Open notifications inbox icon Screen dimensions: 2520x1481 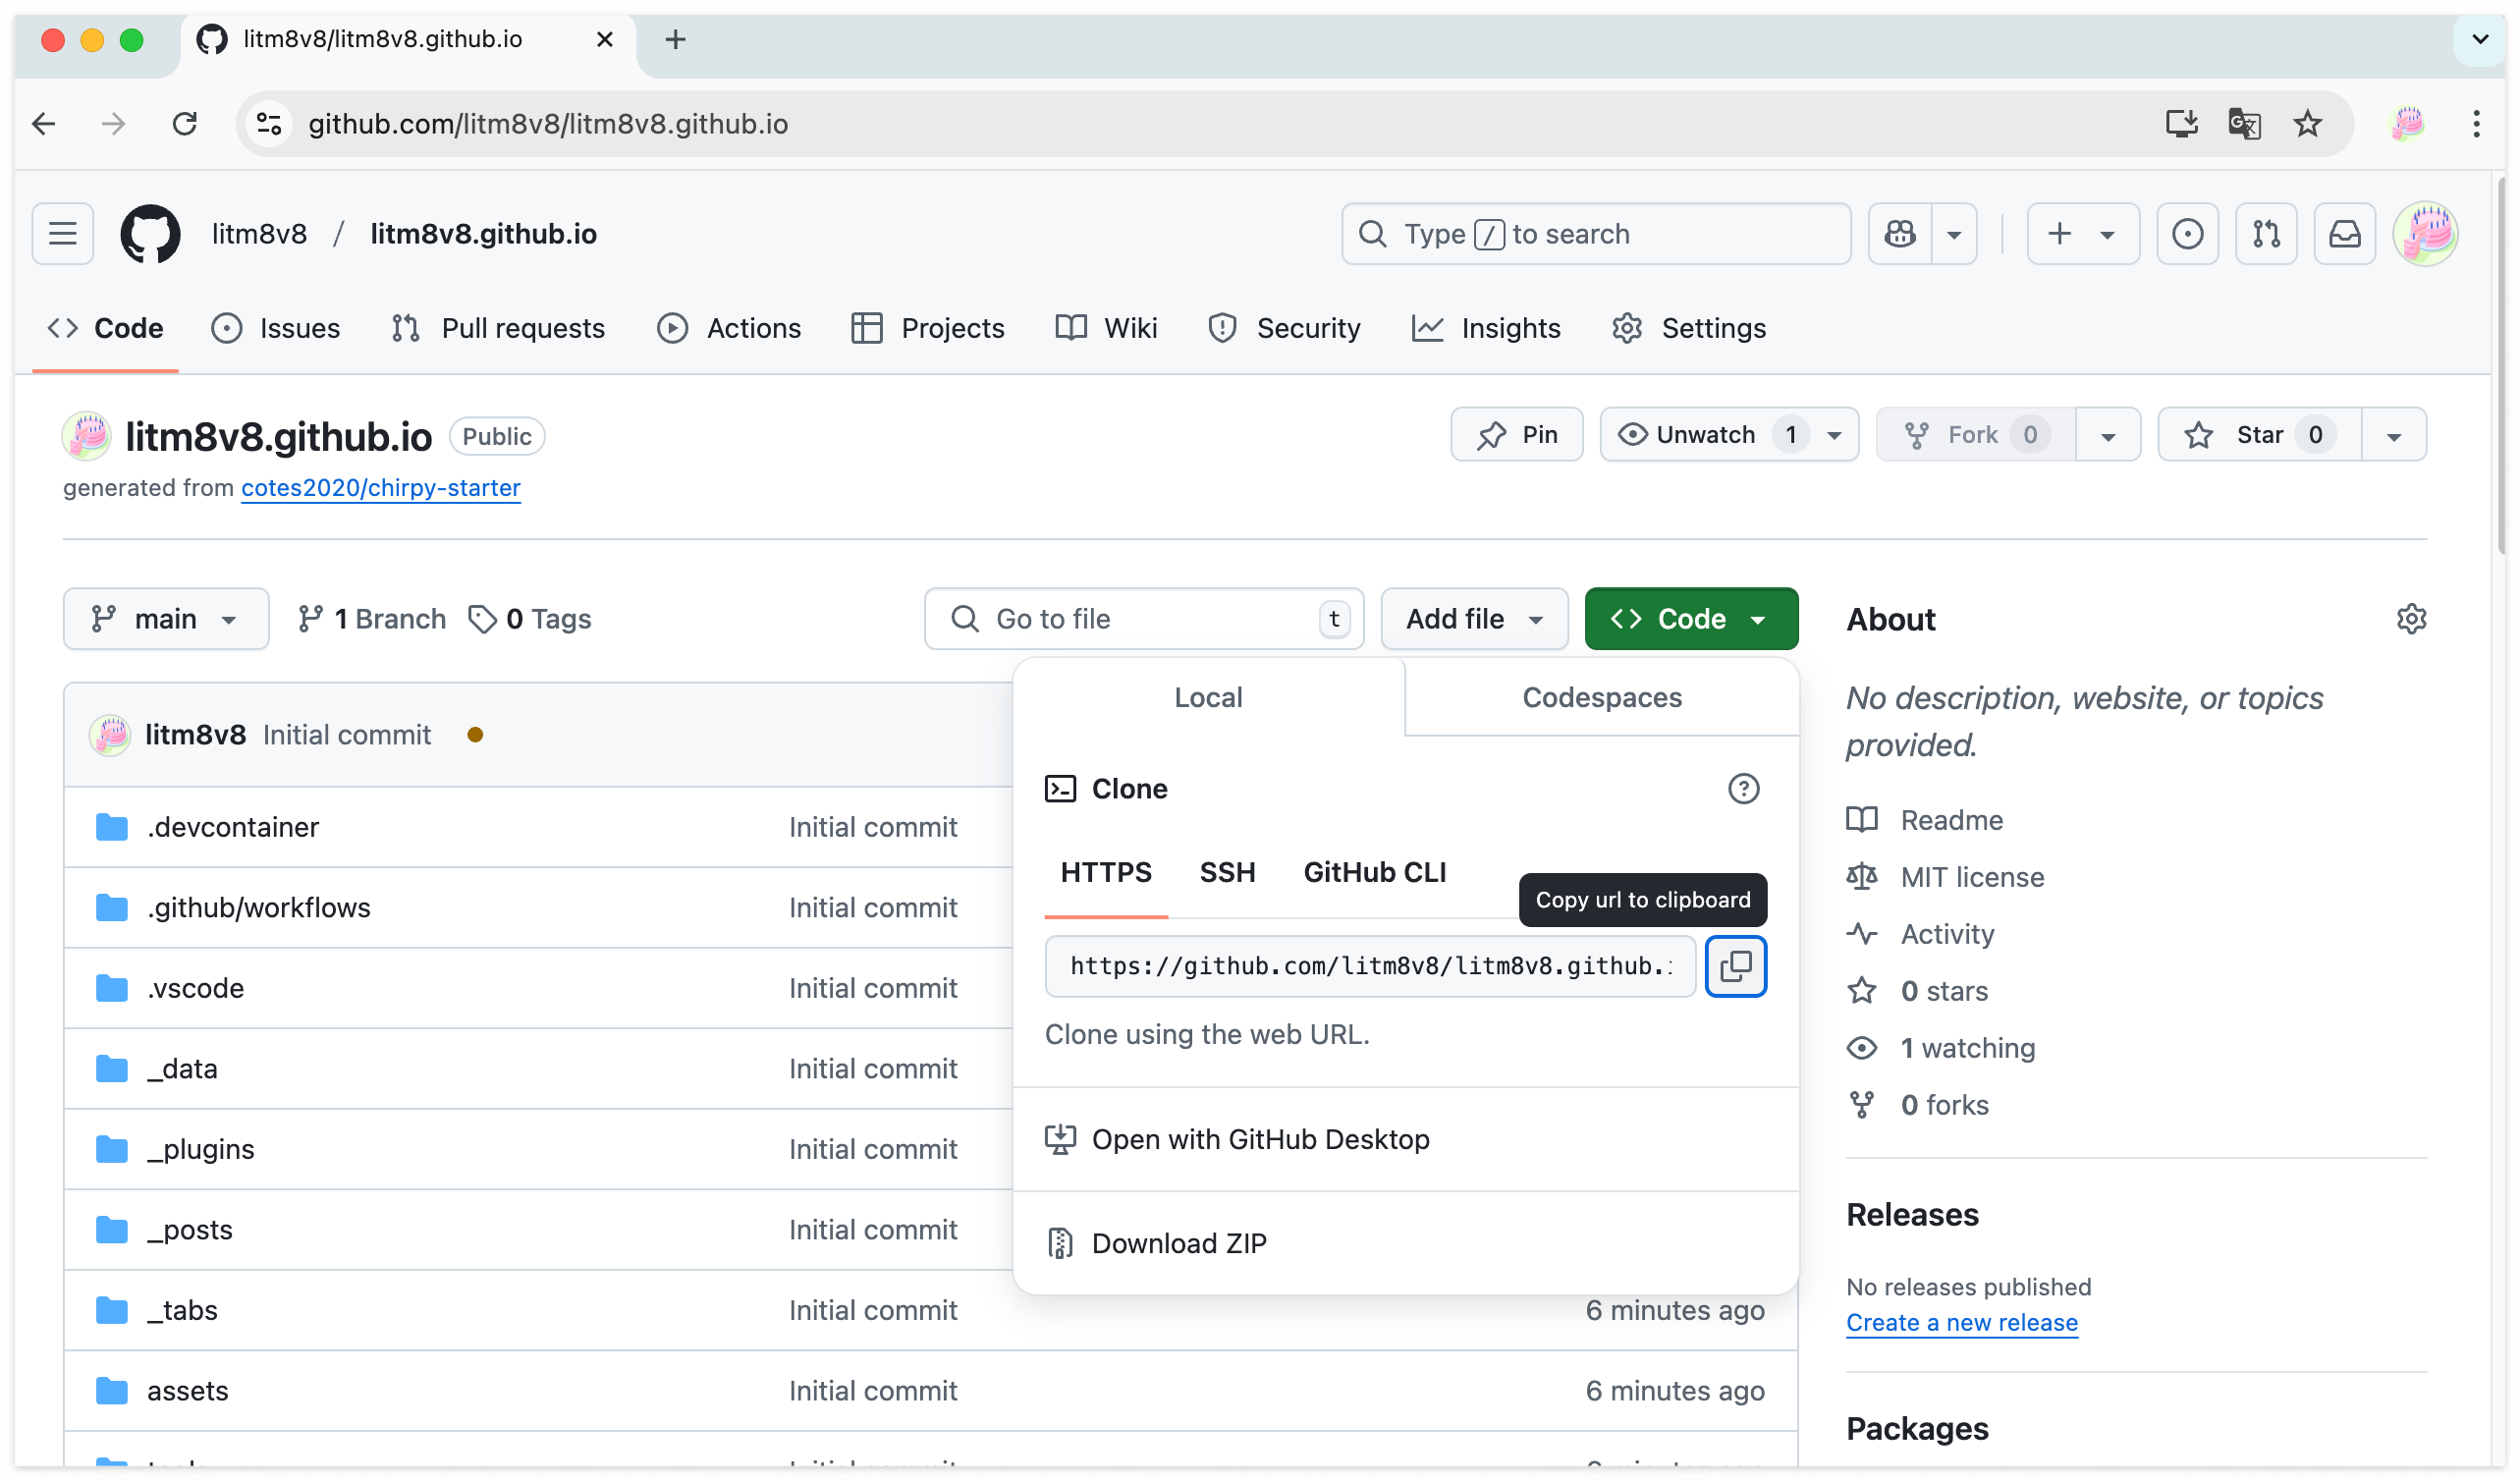(2344, 233)
